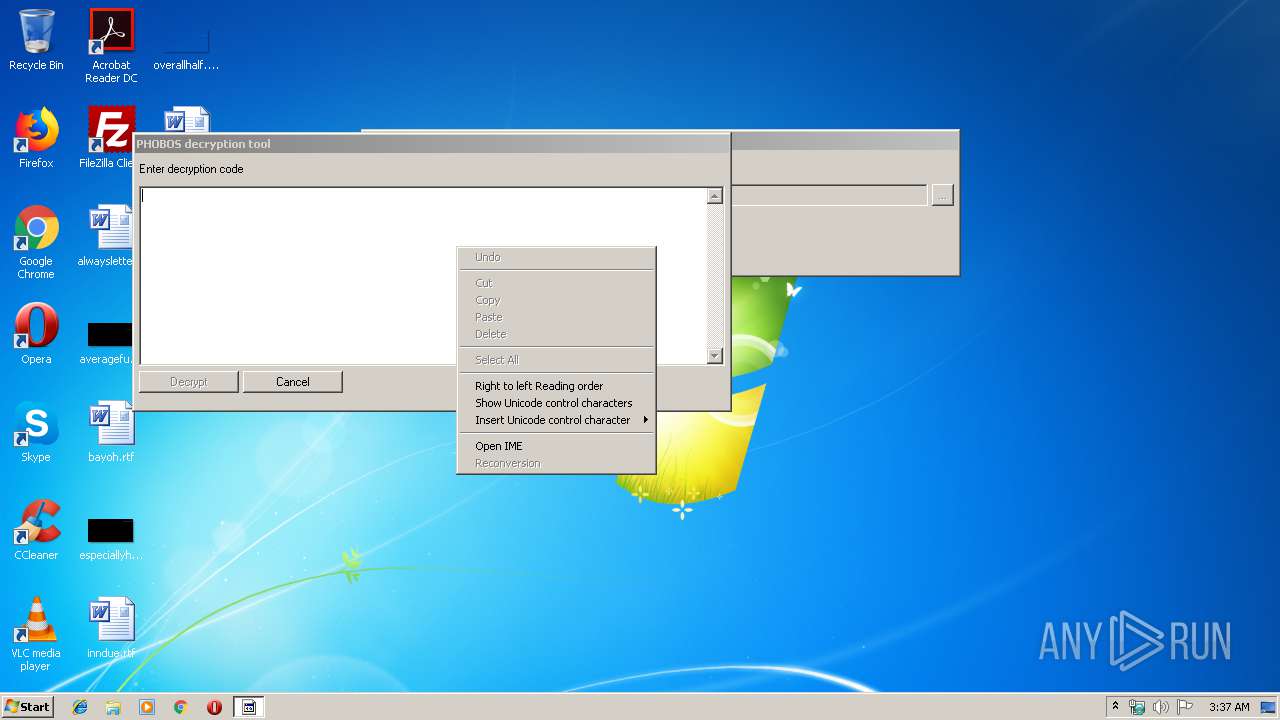Open Google Chrome desktop shortcut
The image size is (1280, 720).
click(36, 242)
